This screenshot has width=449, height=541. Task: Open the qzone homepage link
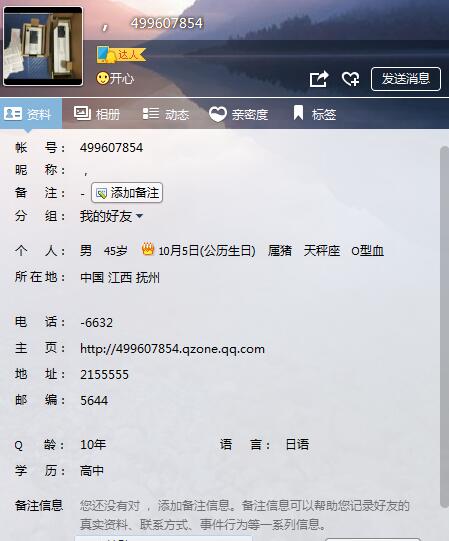(173, 349)
